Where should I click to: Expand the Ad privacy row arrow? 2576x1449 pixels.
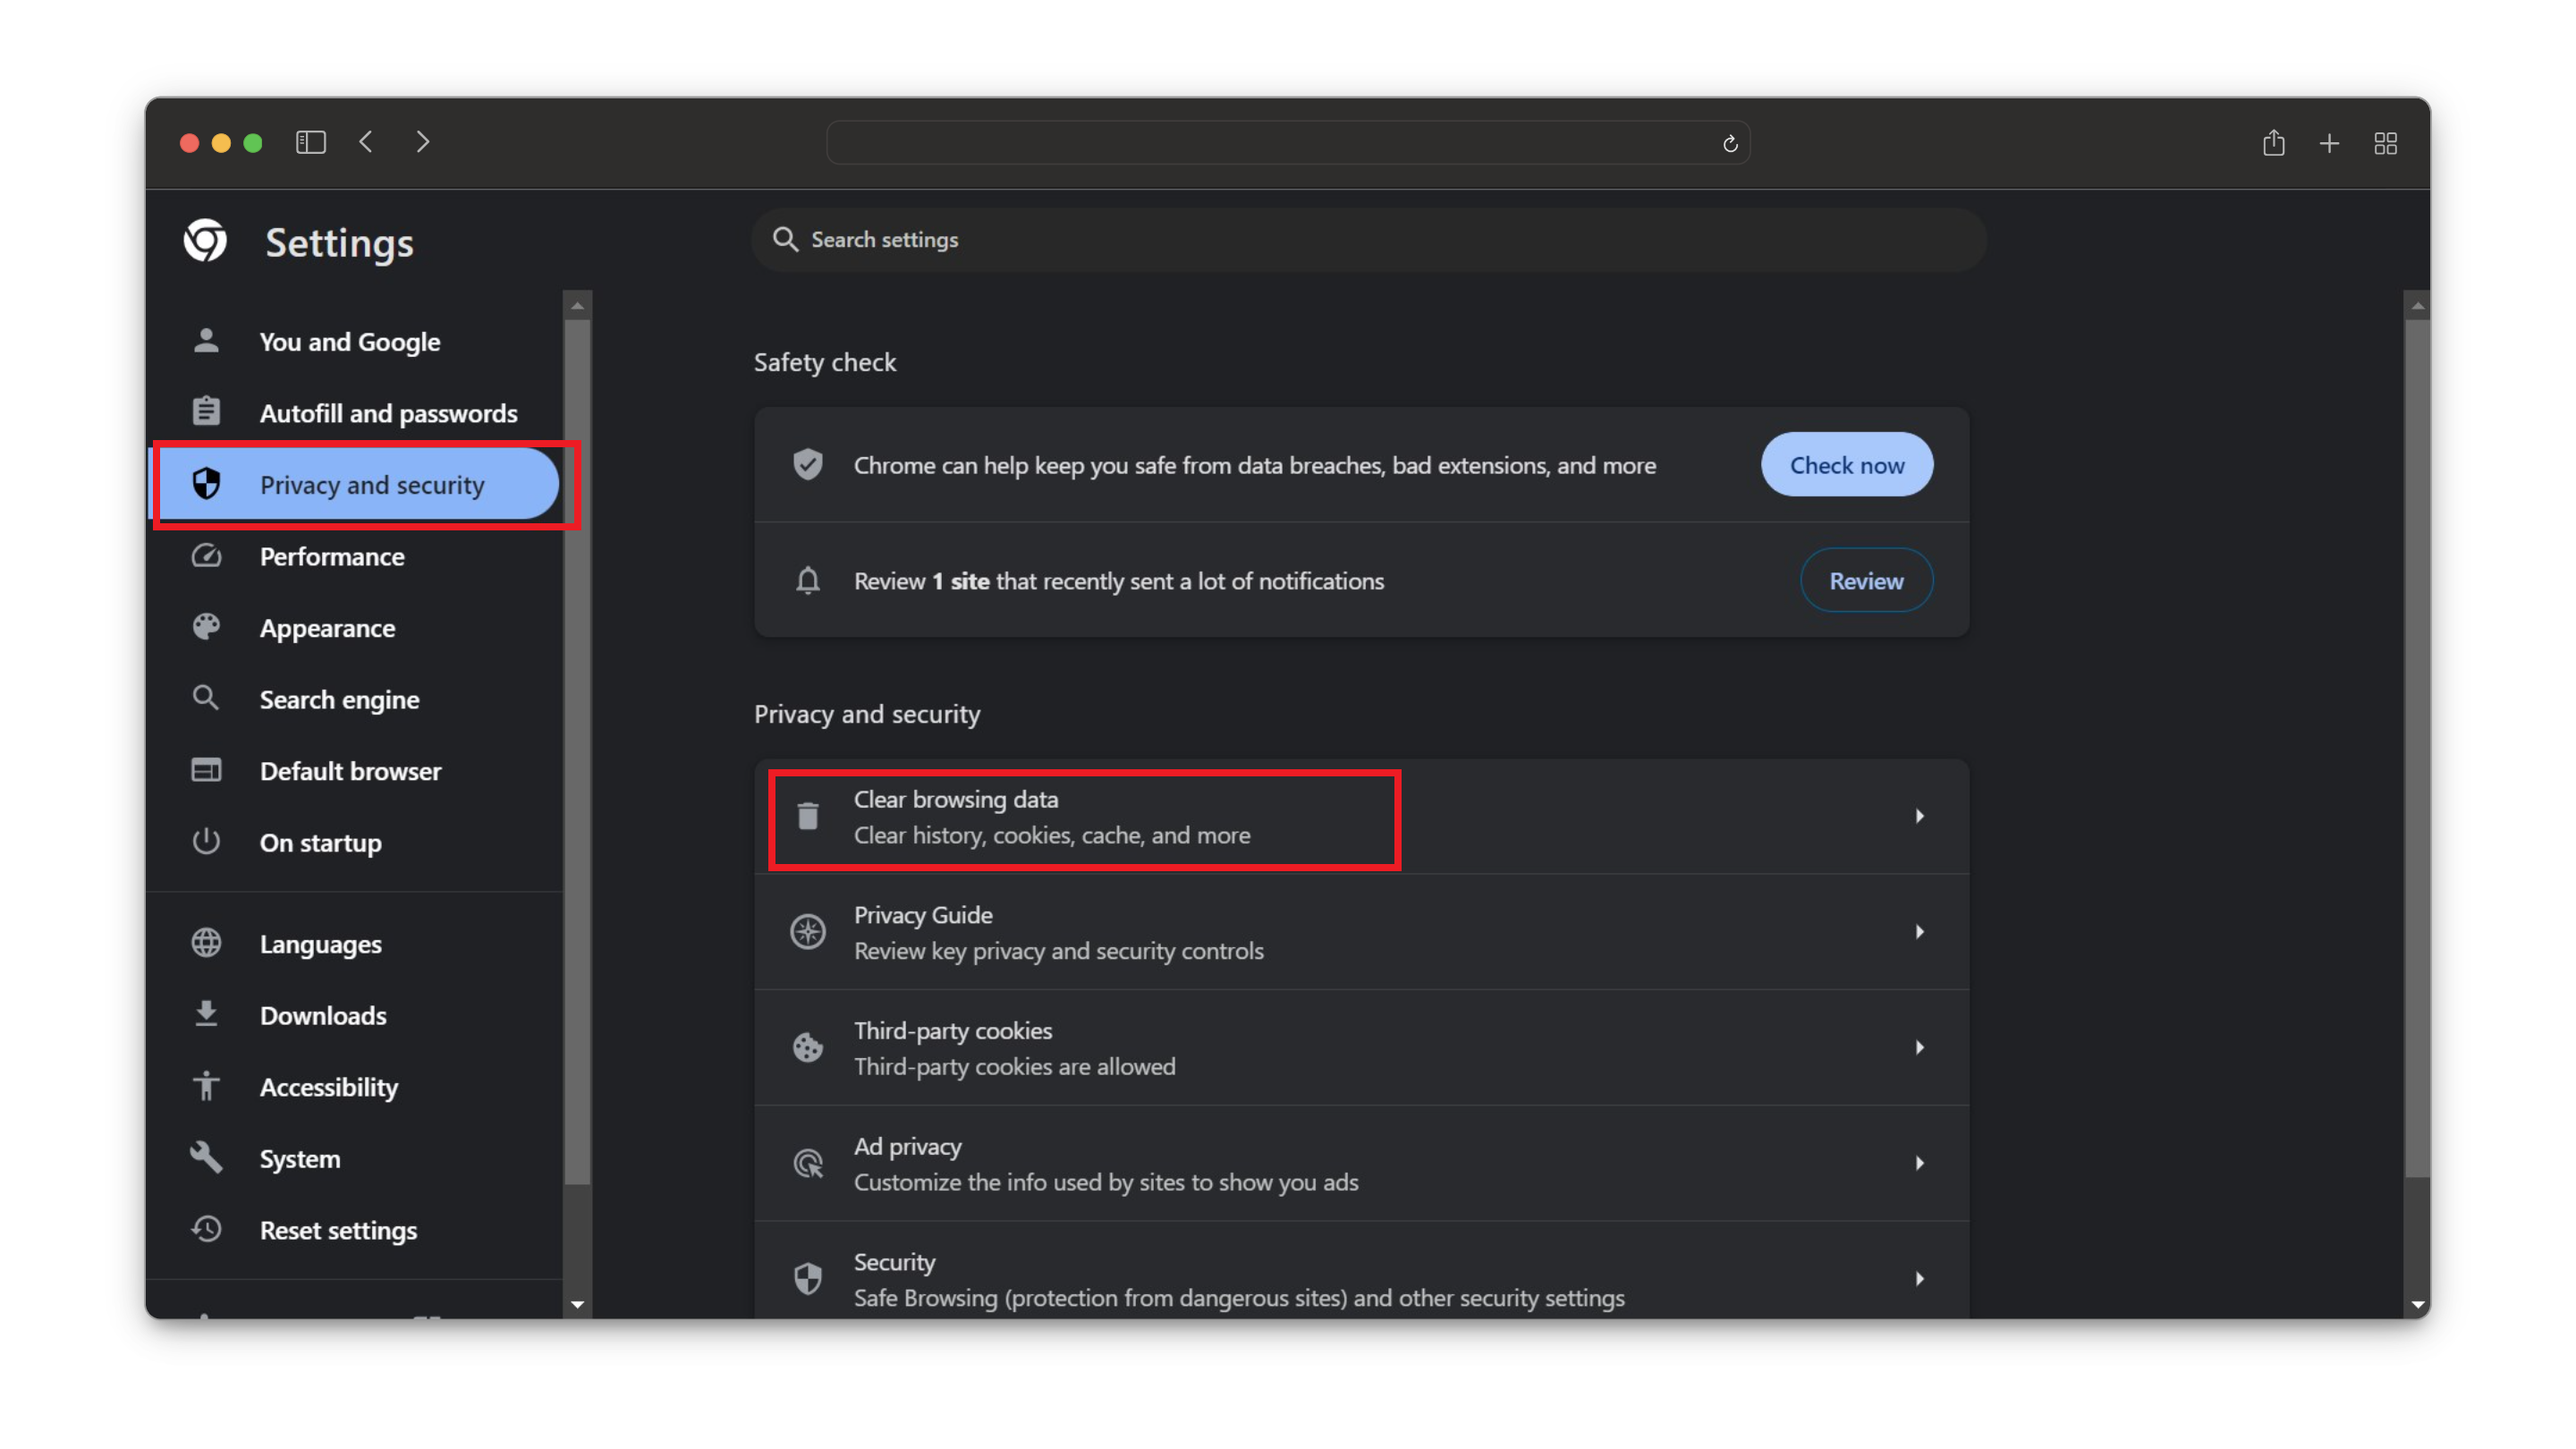point(1919,1163)
